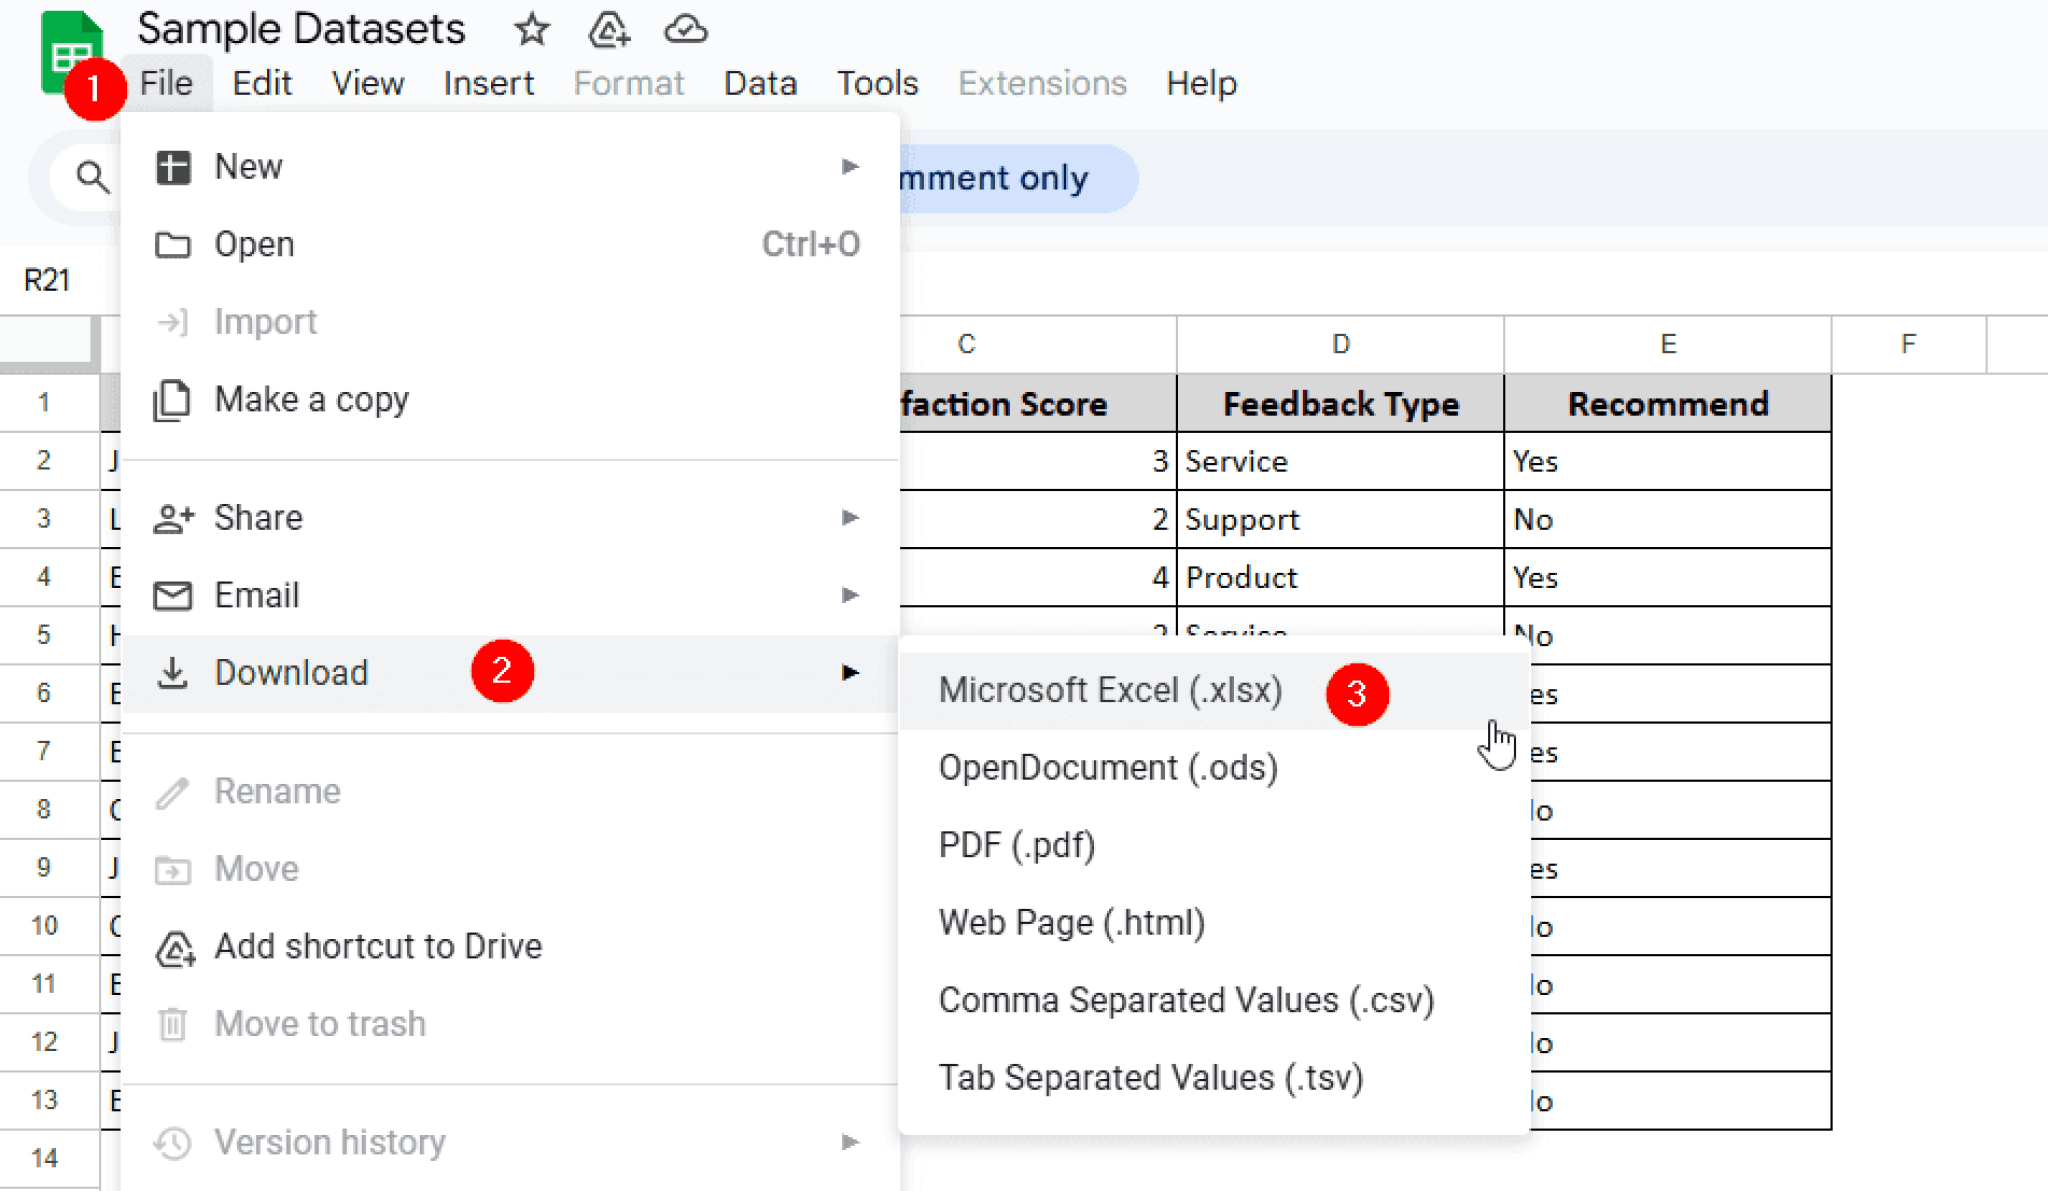The height and width of the screenshot is (1191, 2048).
Task: Click the search menus magnifier icon
Action: [92, 177]
